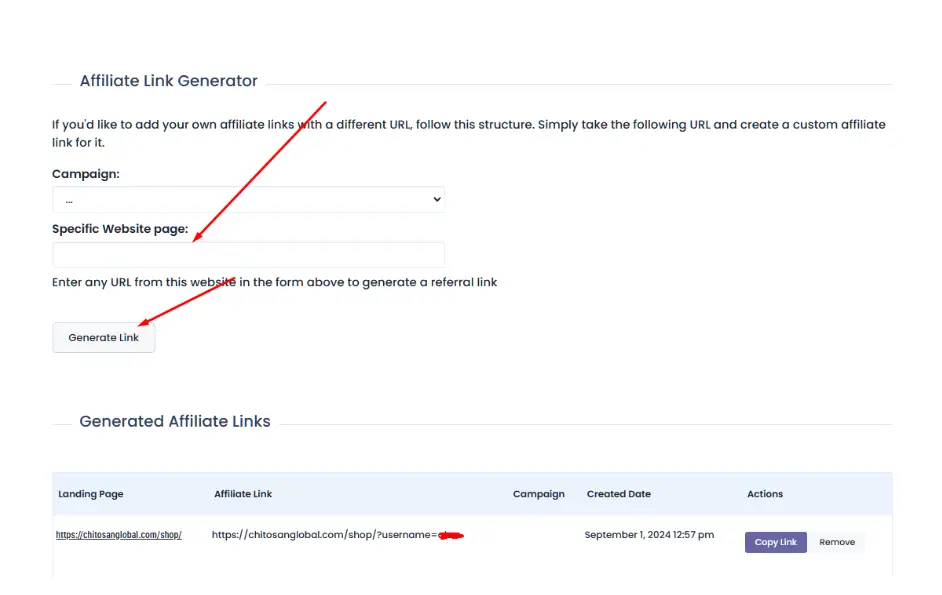Image resolution: width=942 pixels, height=595 pixels.
Task: Click the Campaign dropdown chevron arrow
Action: click(436, 200)
